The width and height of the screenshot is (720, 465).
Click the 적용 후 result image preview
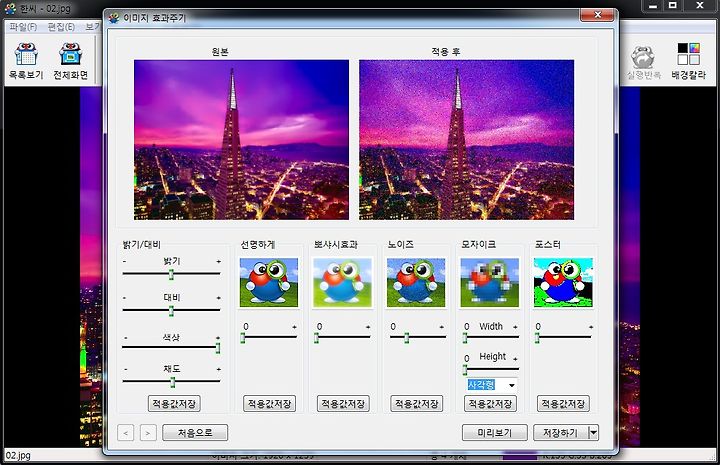pyautogui.click(x=467, y=140)
